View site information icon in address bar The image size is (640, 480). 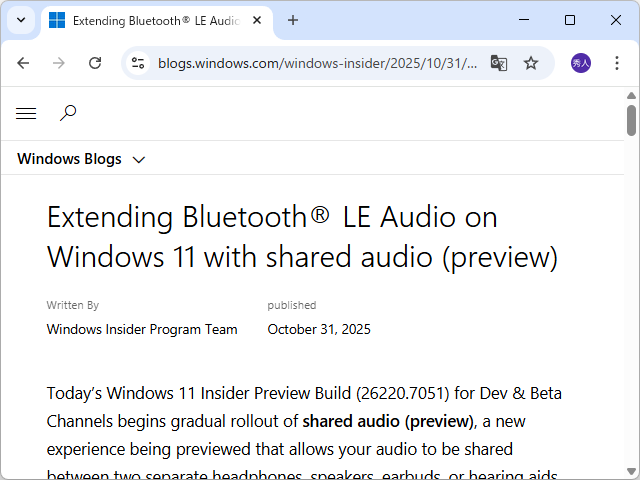[139, 63]
